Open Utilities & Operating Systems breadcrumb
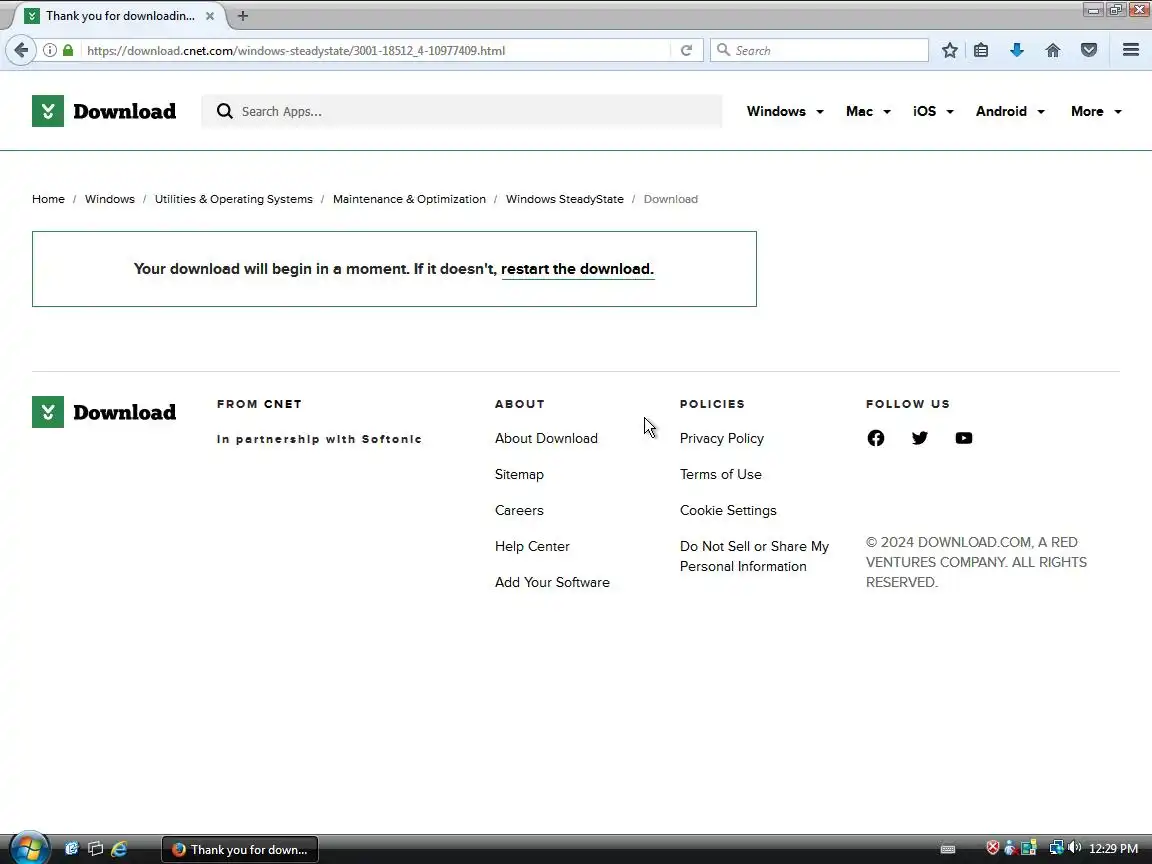 click(234, 199)
